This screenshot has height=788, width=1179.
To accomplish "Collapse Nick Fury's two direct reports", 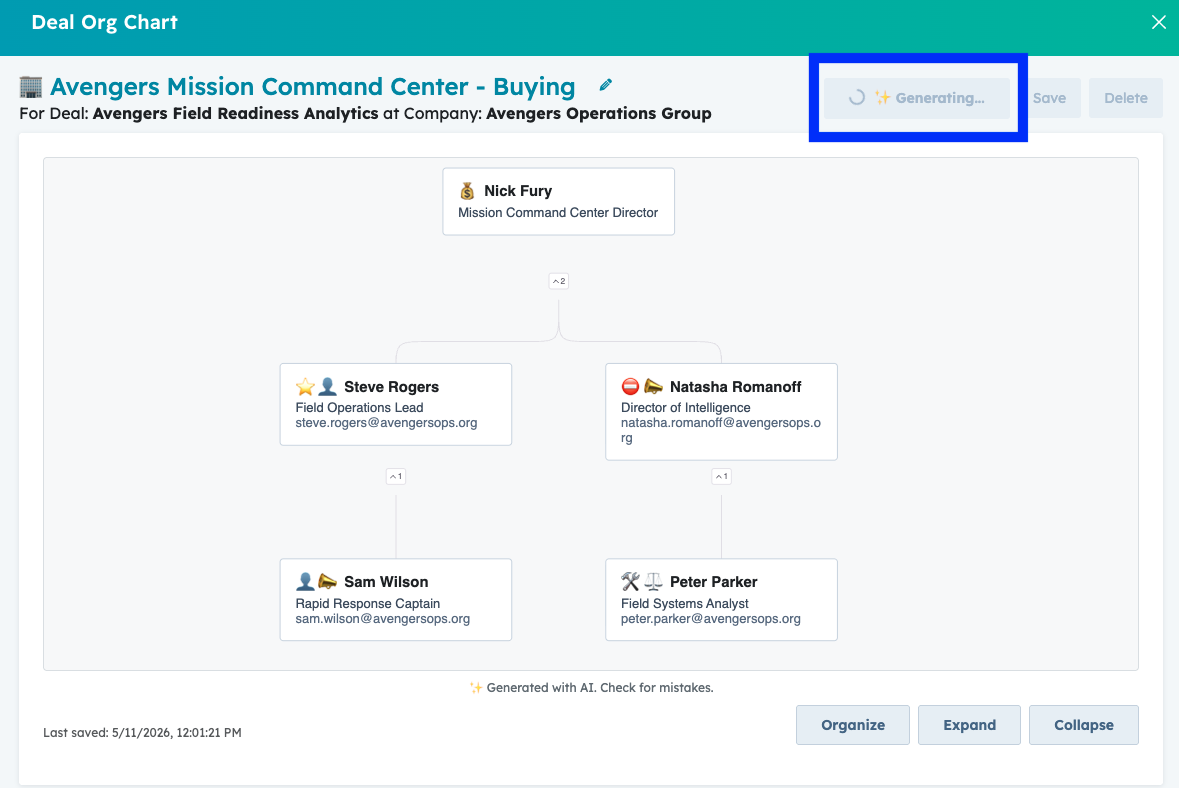I will coord(559,281).
